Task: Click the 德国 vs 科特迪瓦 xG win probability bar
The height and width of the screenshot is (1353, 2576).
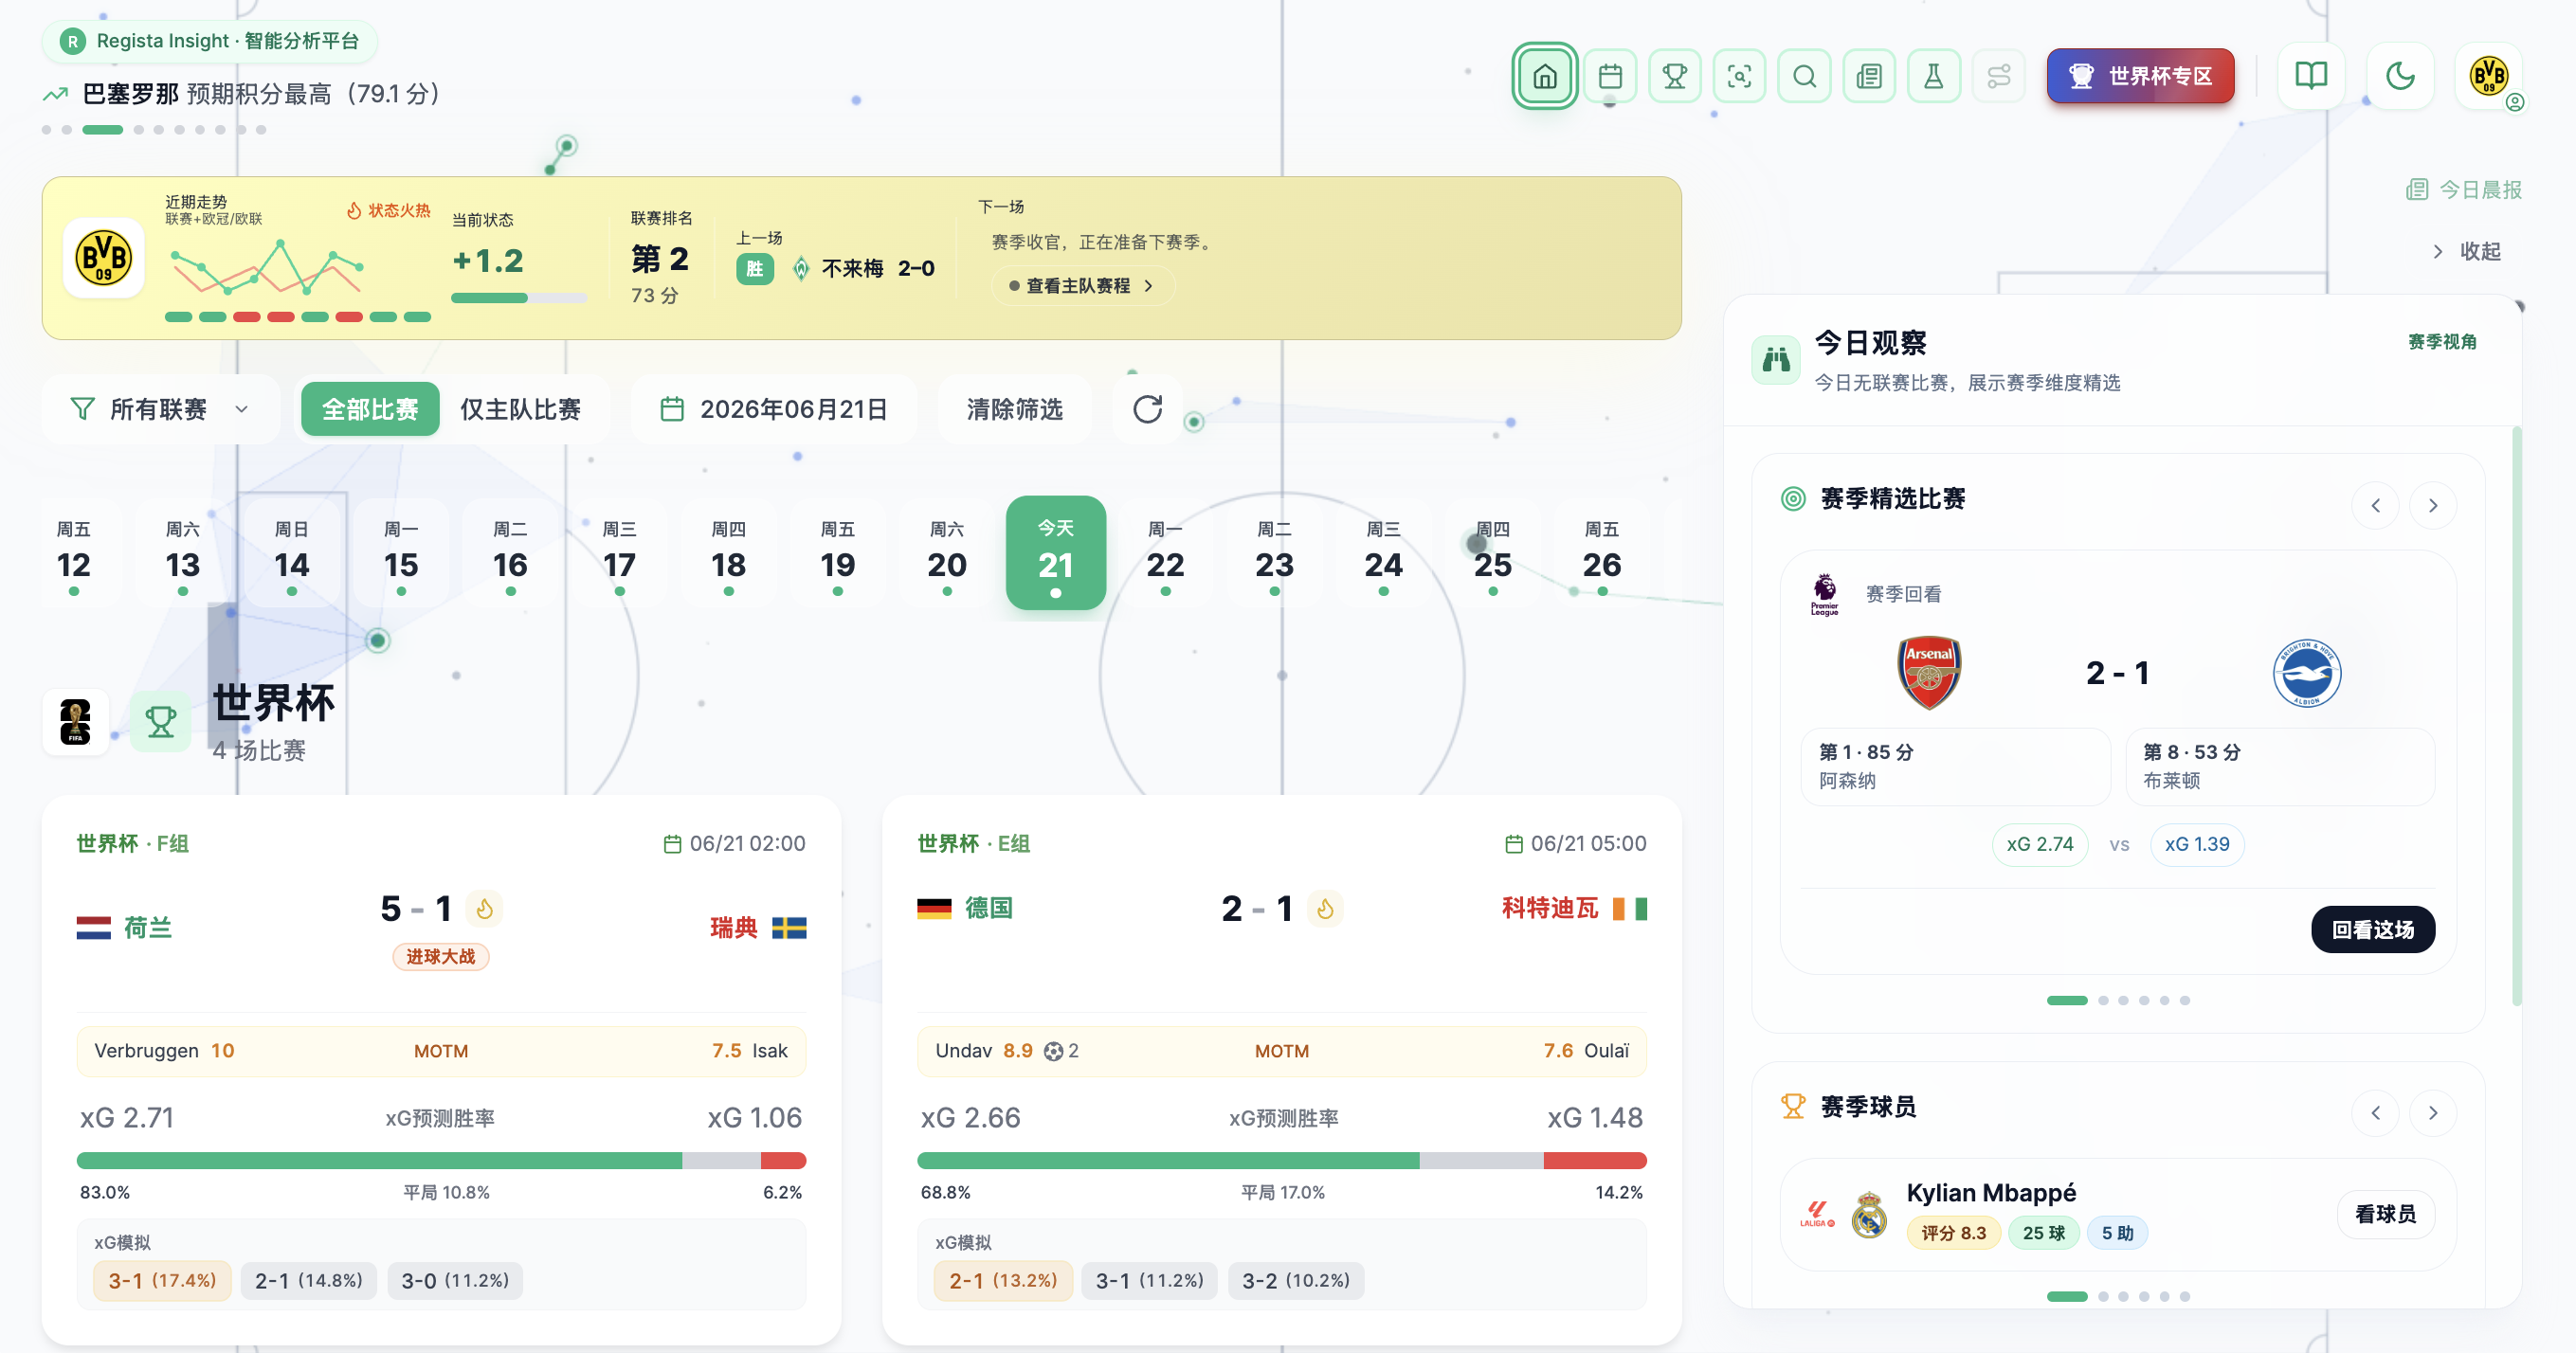Action: click(1281, 1161)
